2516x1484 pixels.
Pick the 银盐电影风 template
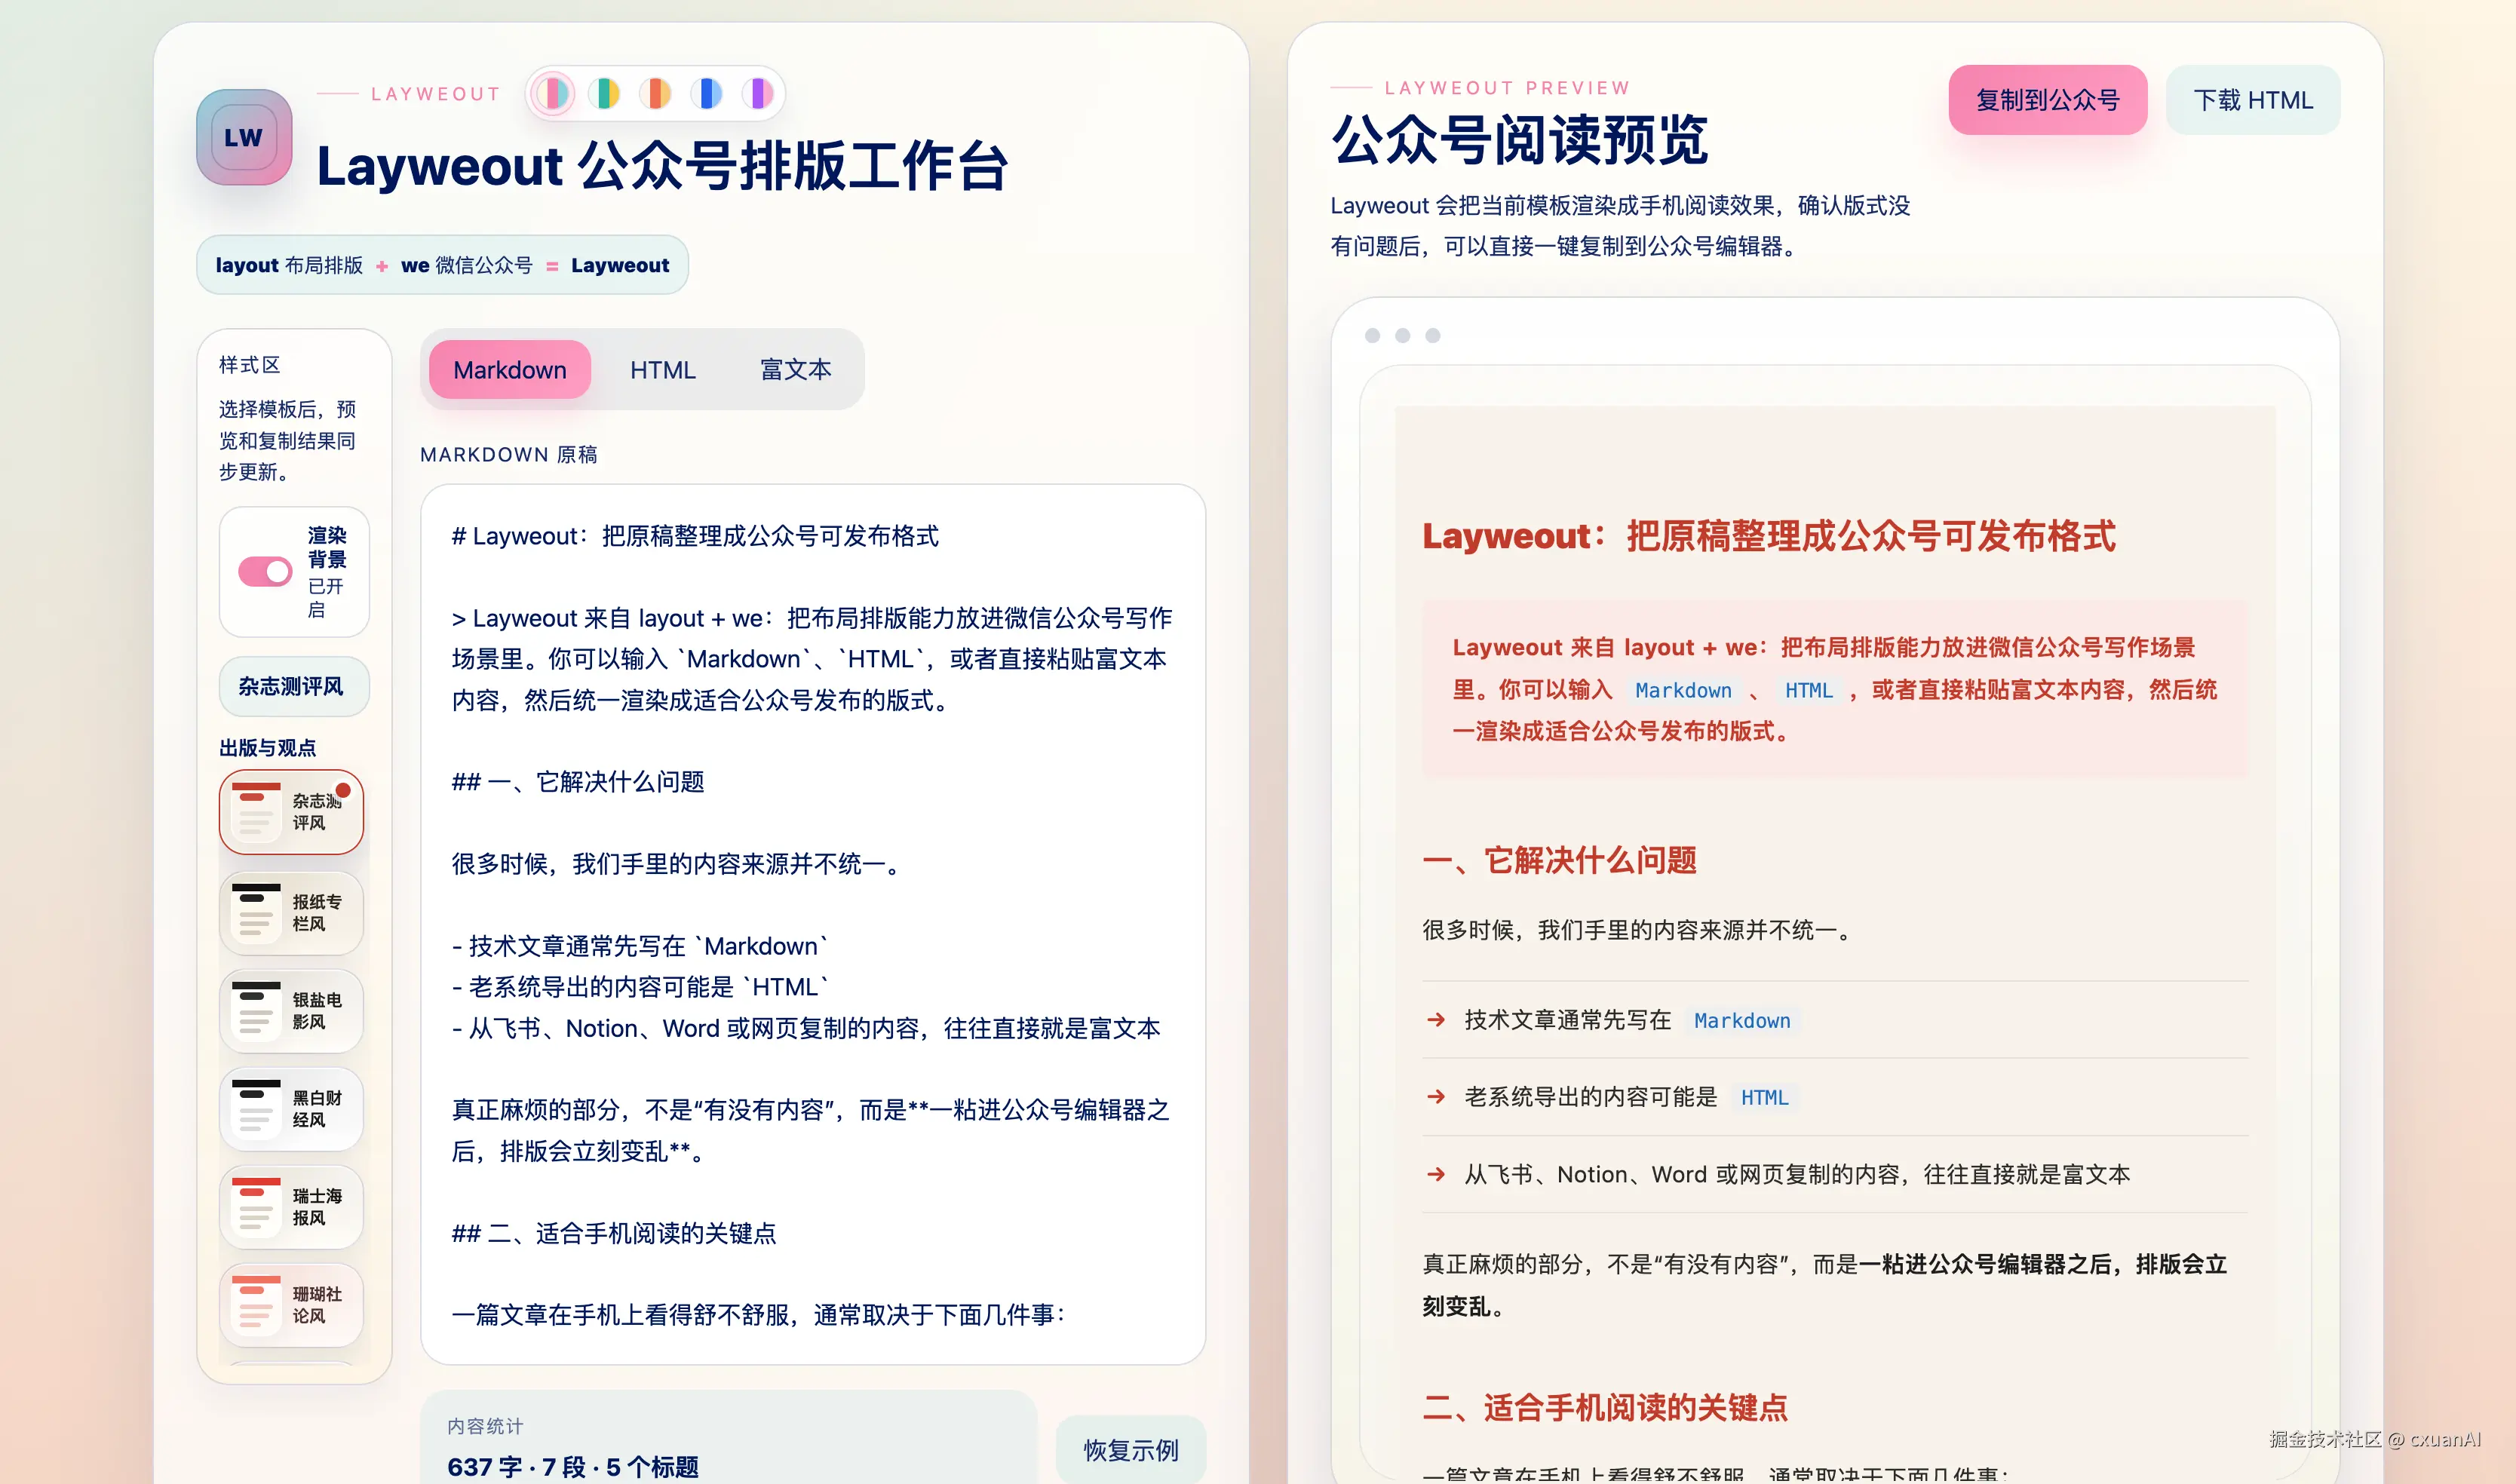[291, 1010]
